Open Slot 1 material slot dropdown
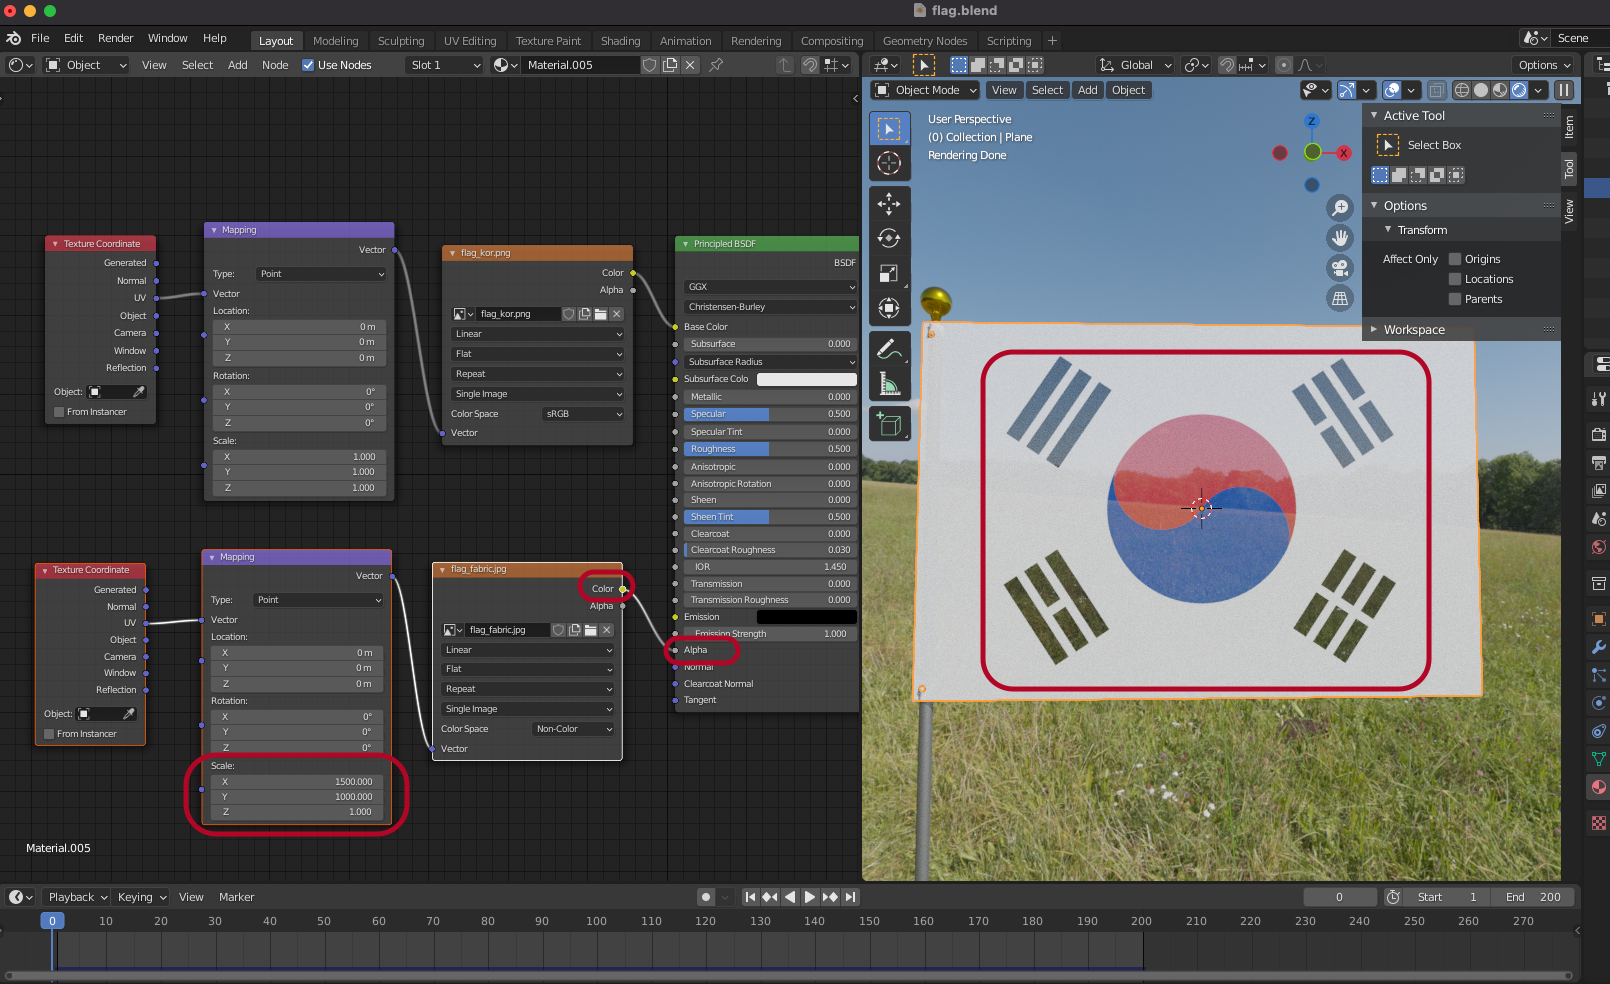Viewport: 1610px width, 984px height. pyautogui.click(x=445, y=65)
